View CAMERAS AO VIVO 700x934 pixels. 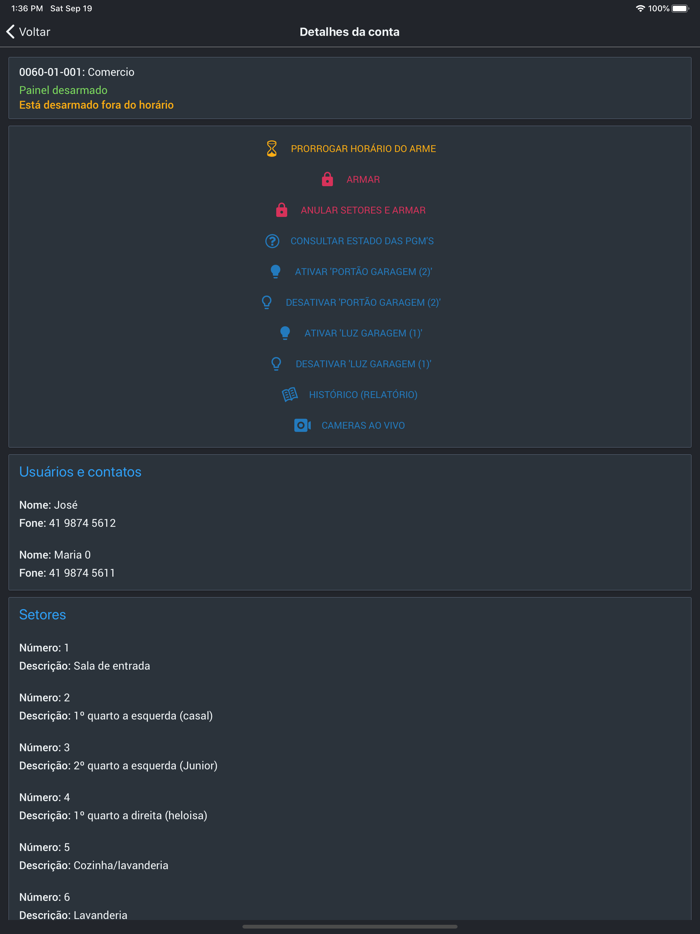pyautogui.click(x=363, y=425)
